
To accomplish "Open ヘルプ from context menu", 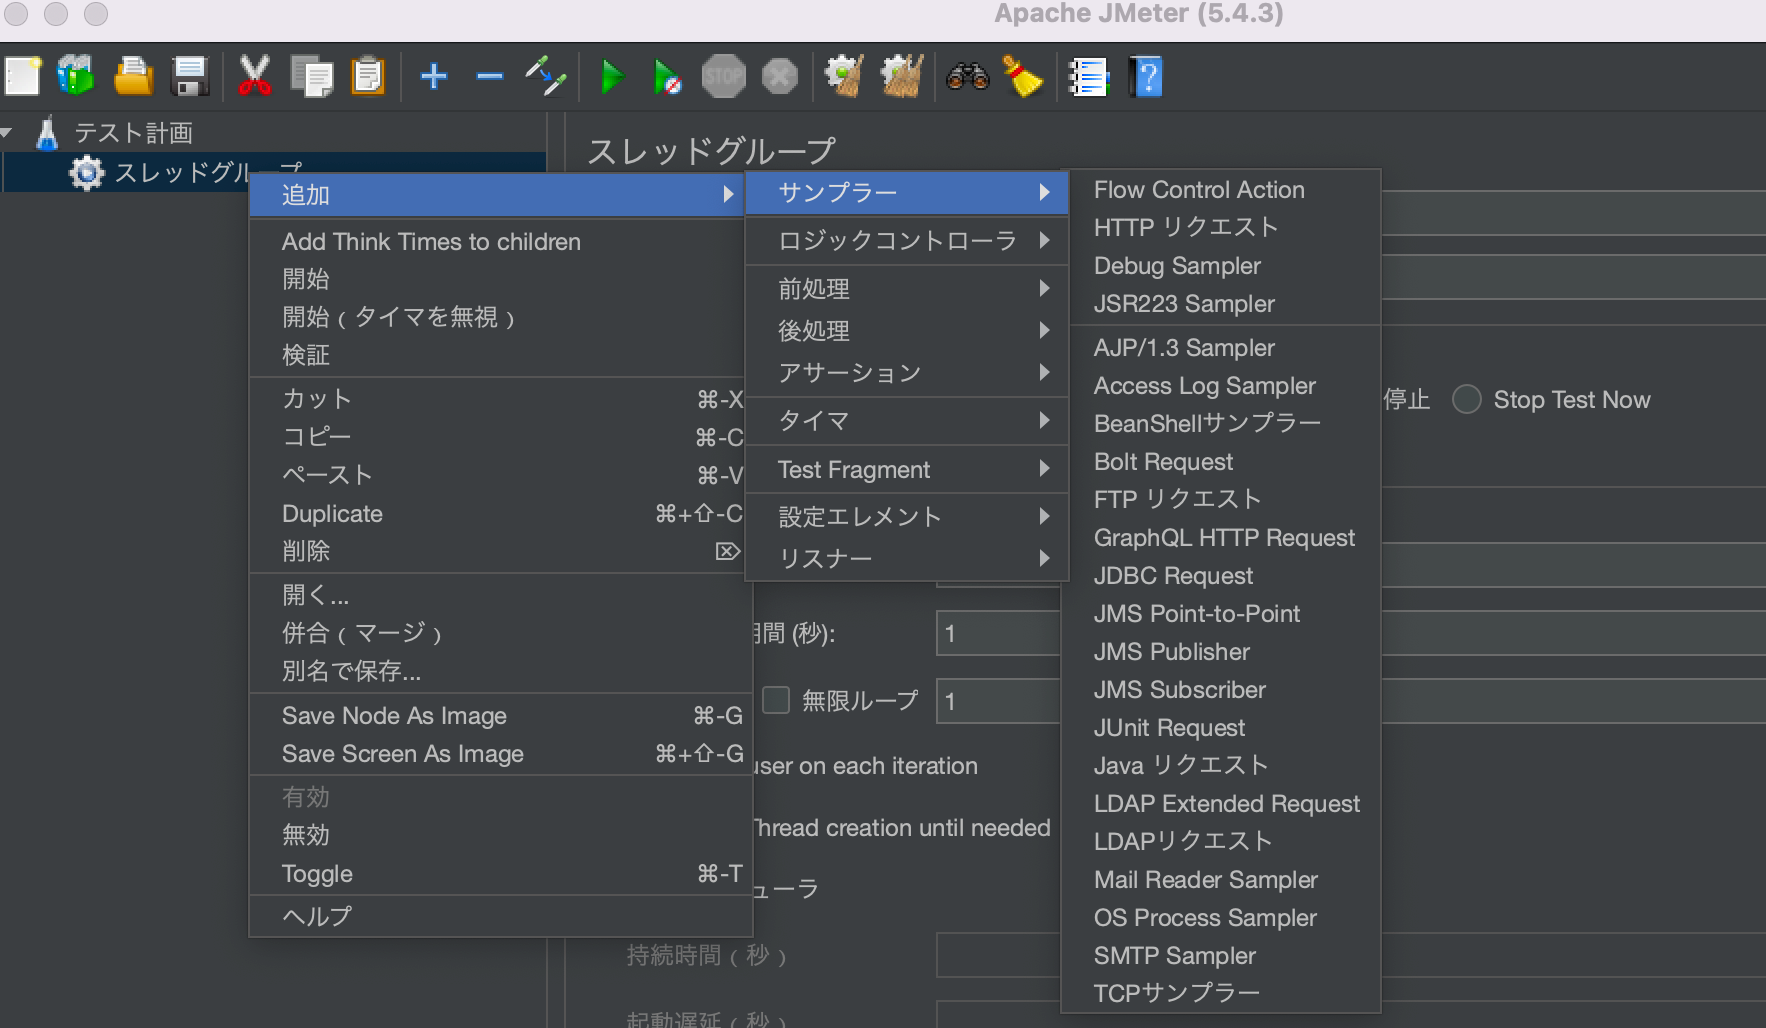I will 500,916.
